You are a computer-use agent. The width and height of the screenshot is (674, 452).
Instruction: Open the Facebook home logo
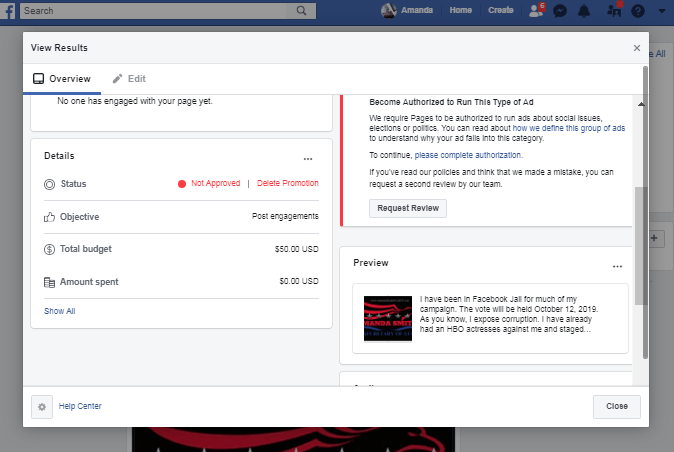[8, 10]
